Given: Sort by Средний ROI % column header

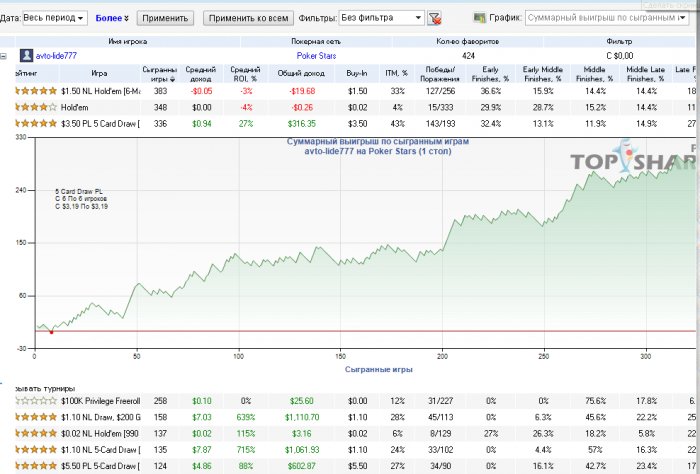Looking at the screenshot, I should 245,73.
